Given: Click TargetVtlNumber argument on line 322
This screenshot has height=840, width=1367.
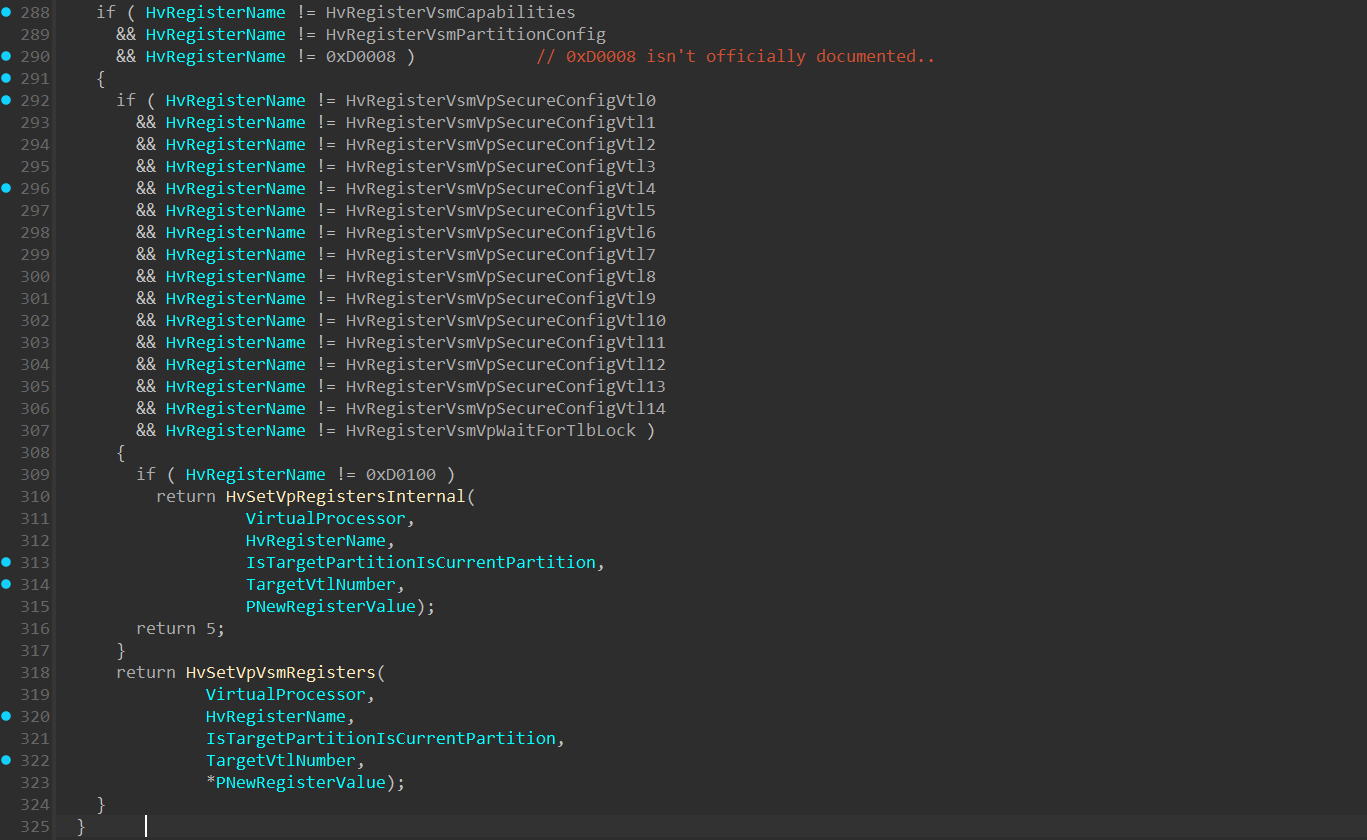Looking at the screenshot, I should pyautogui.click(x=280, y=760).
